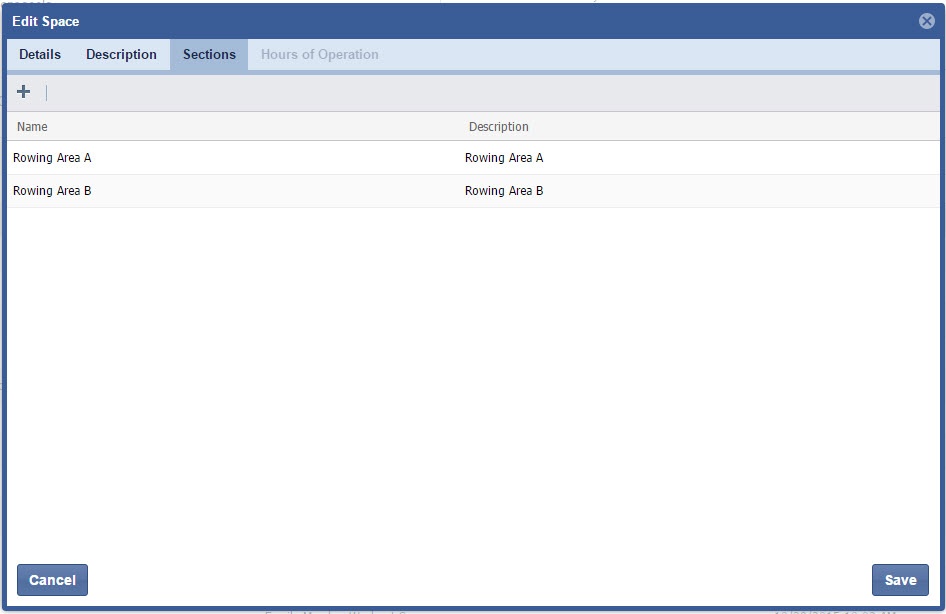Open the Description tab

point(121,55)
